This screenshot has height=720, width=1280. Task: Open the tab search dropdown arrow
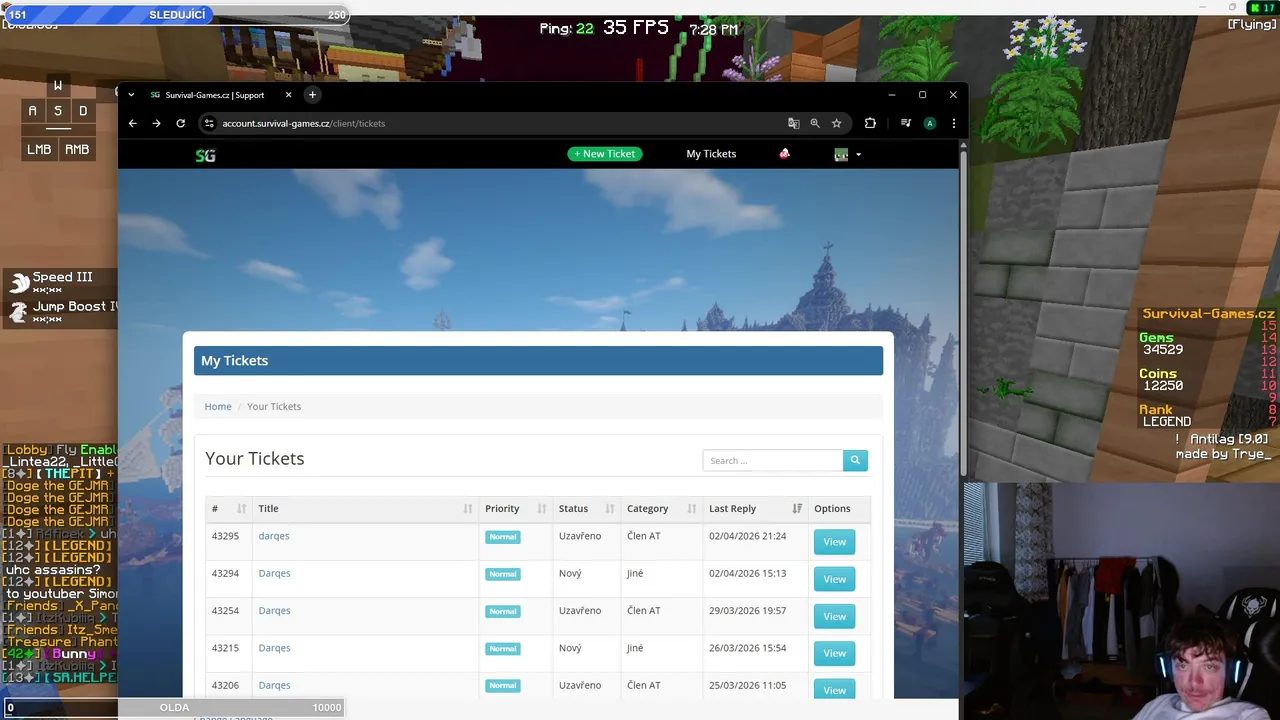(x=131, y=95)
